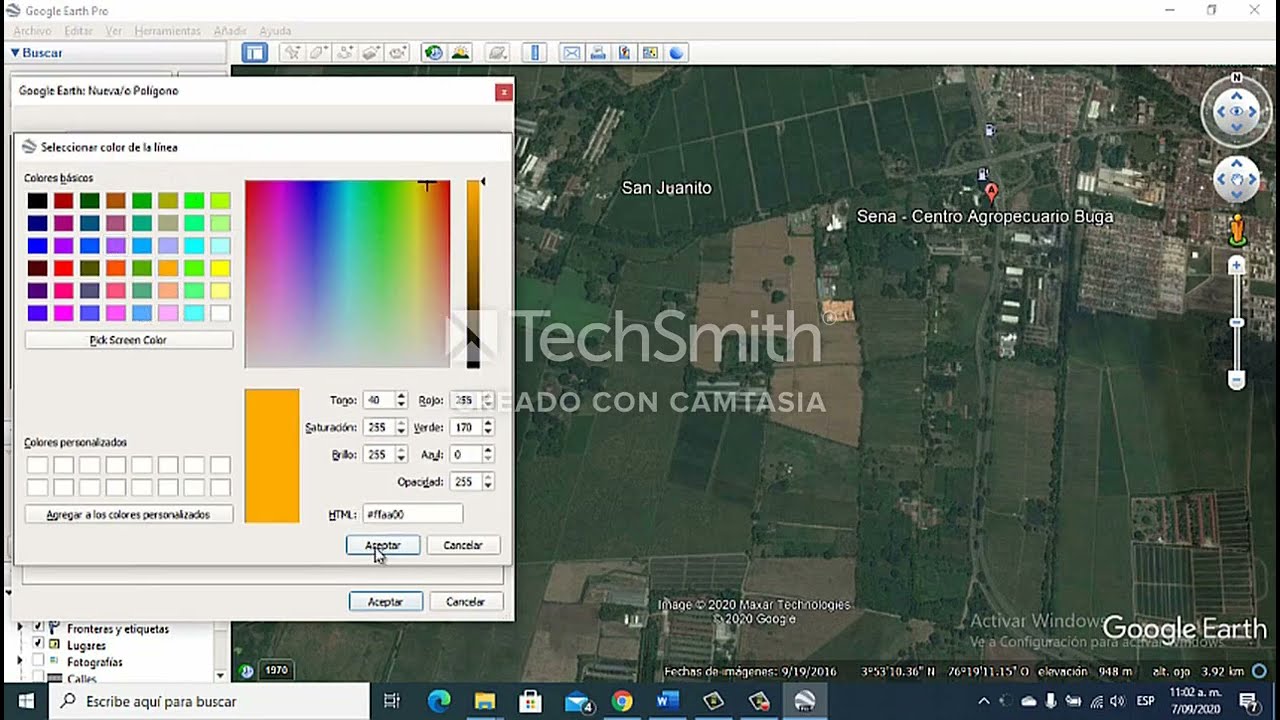Open the Añadir menu
The width and height of the screenshot is (1280, 720).
coord(230,31)
